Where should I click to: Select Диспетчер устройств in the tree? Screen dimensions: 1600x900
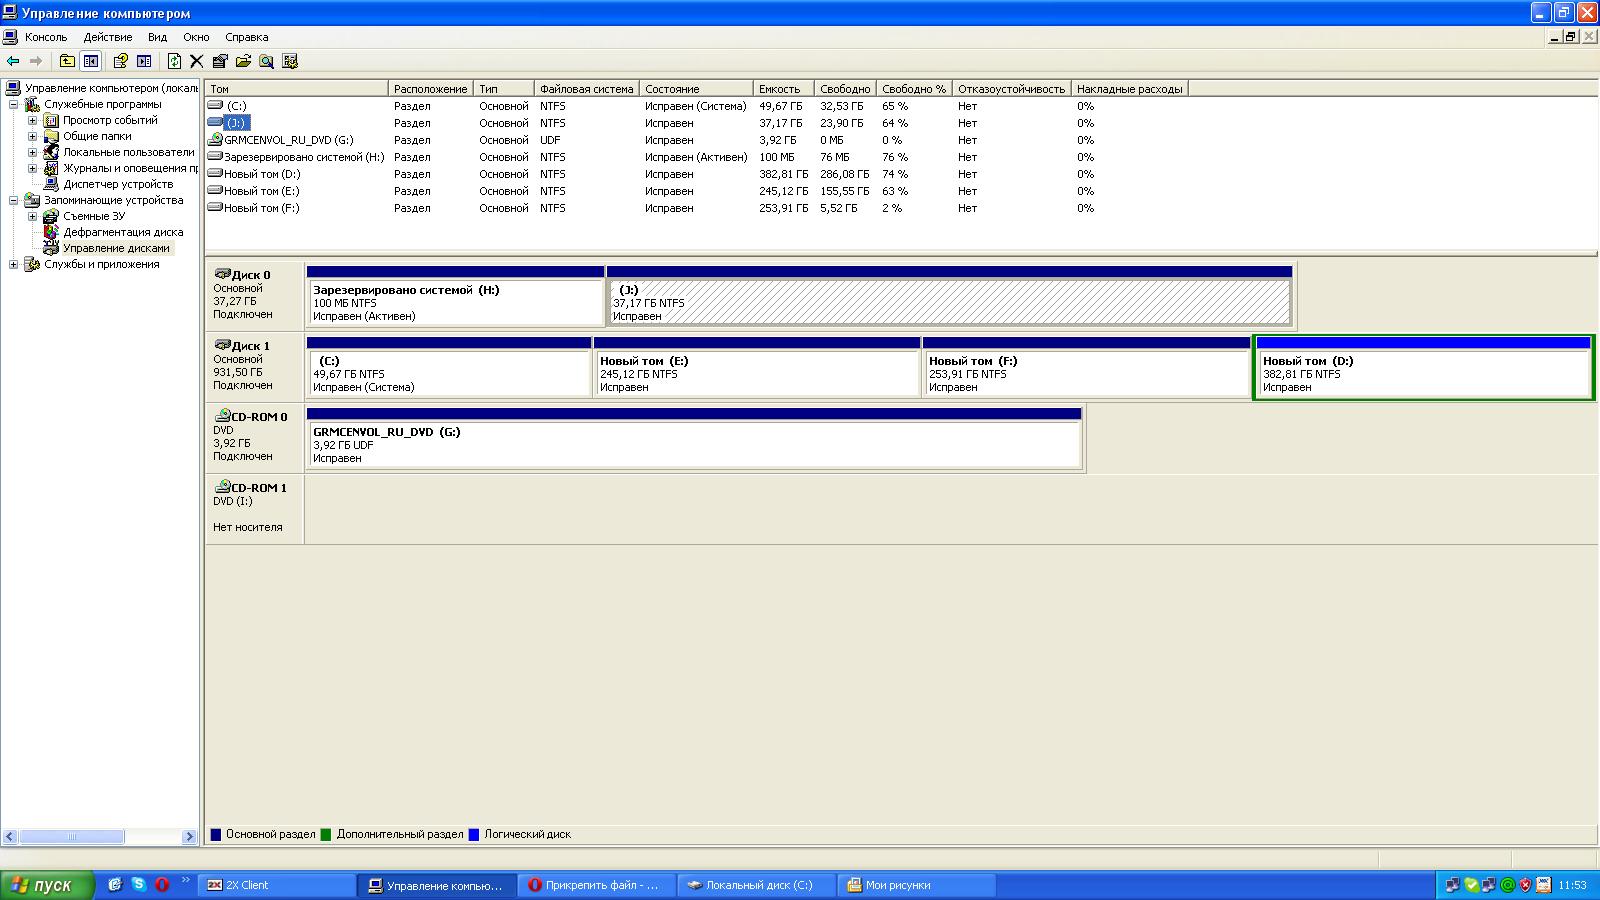click(118, 184)
